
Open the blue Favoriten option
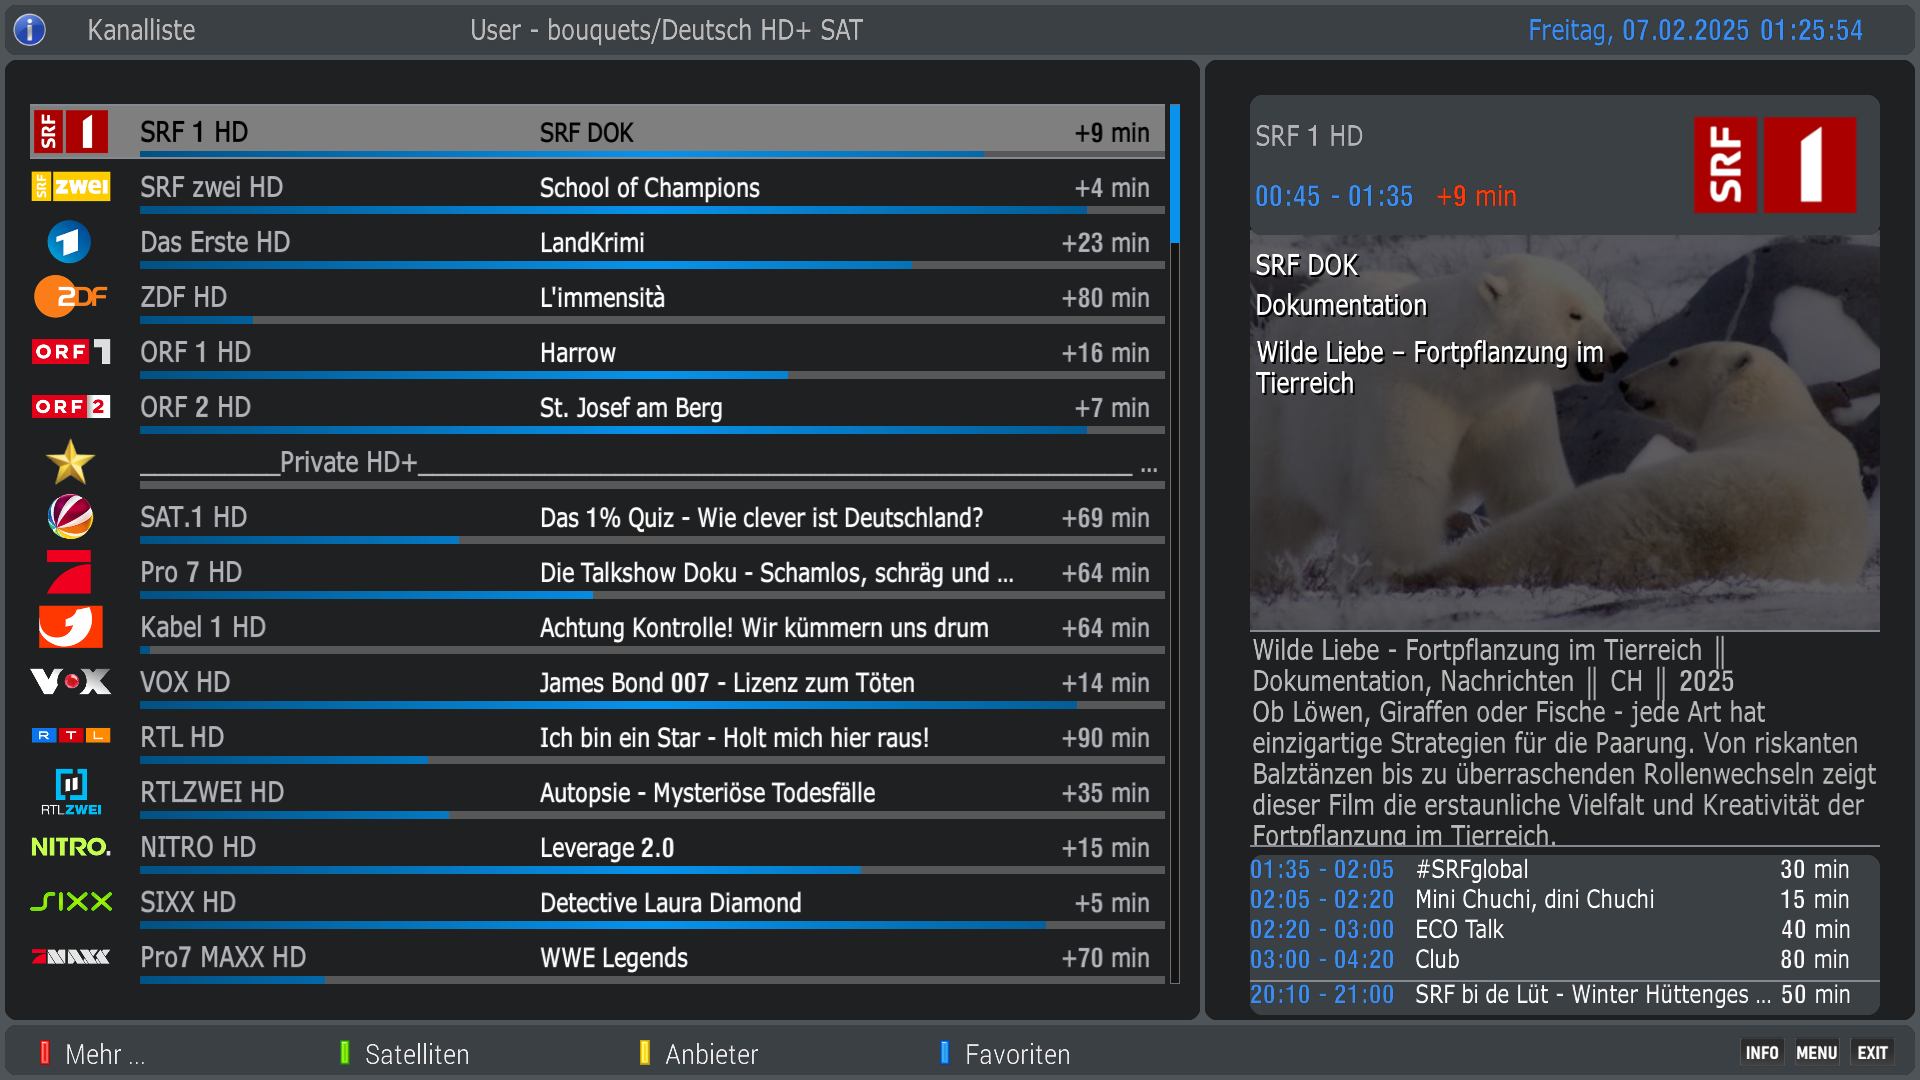[1004, 1054]
